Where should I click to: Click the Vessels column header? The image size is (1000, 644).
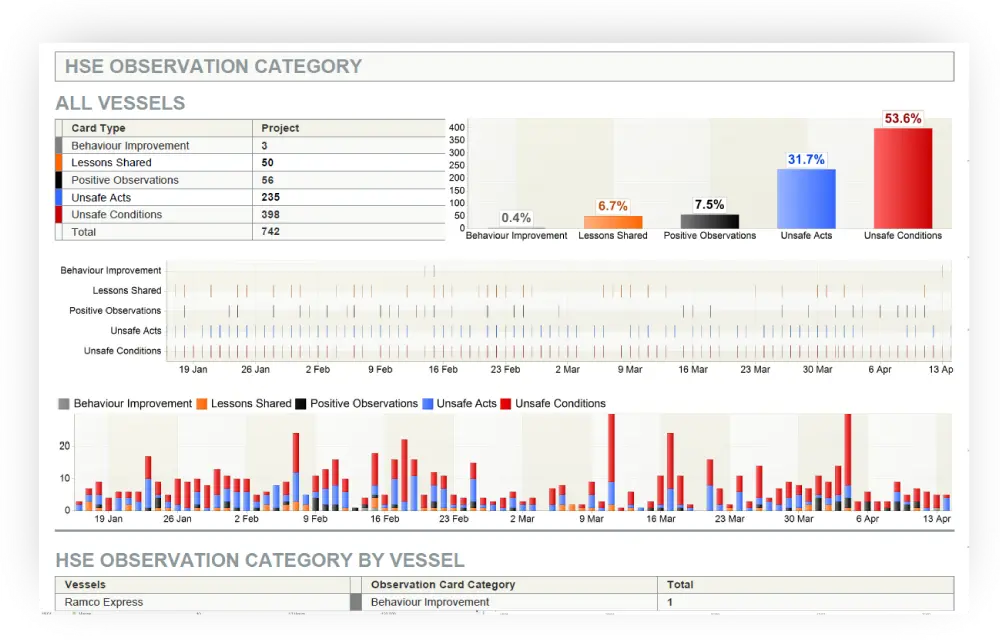point(85,585)
